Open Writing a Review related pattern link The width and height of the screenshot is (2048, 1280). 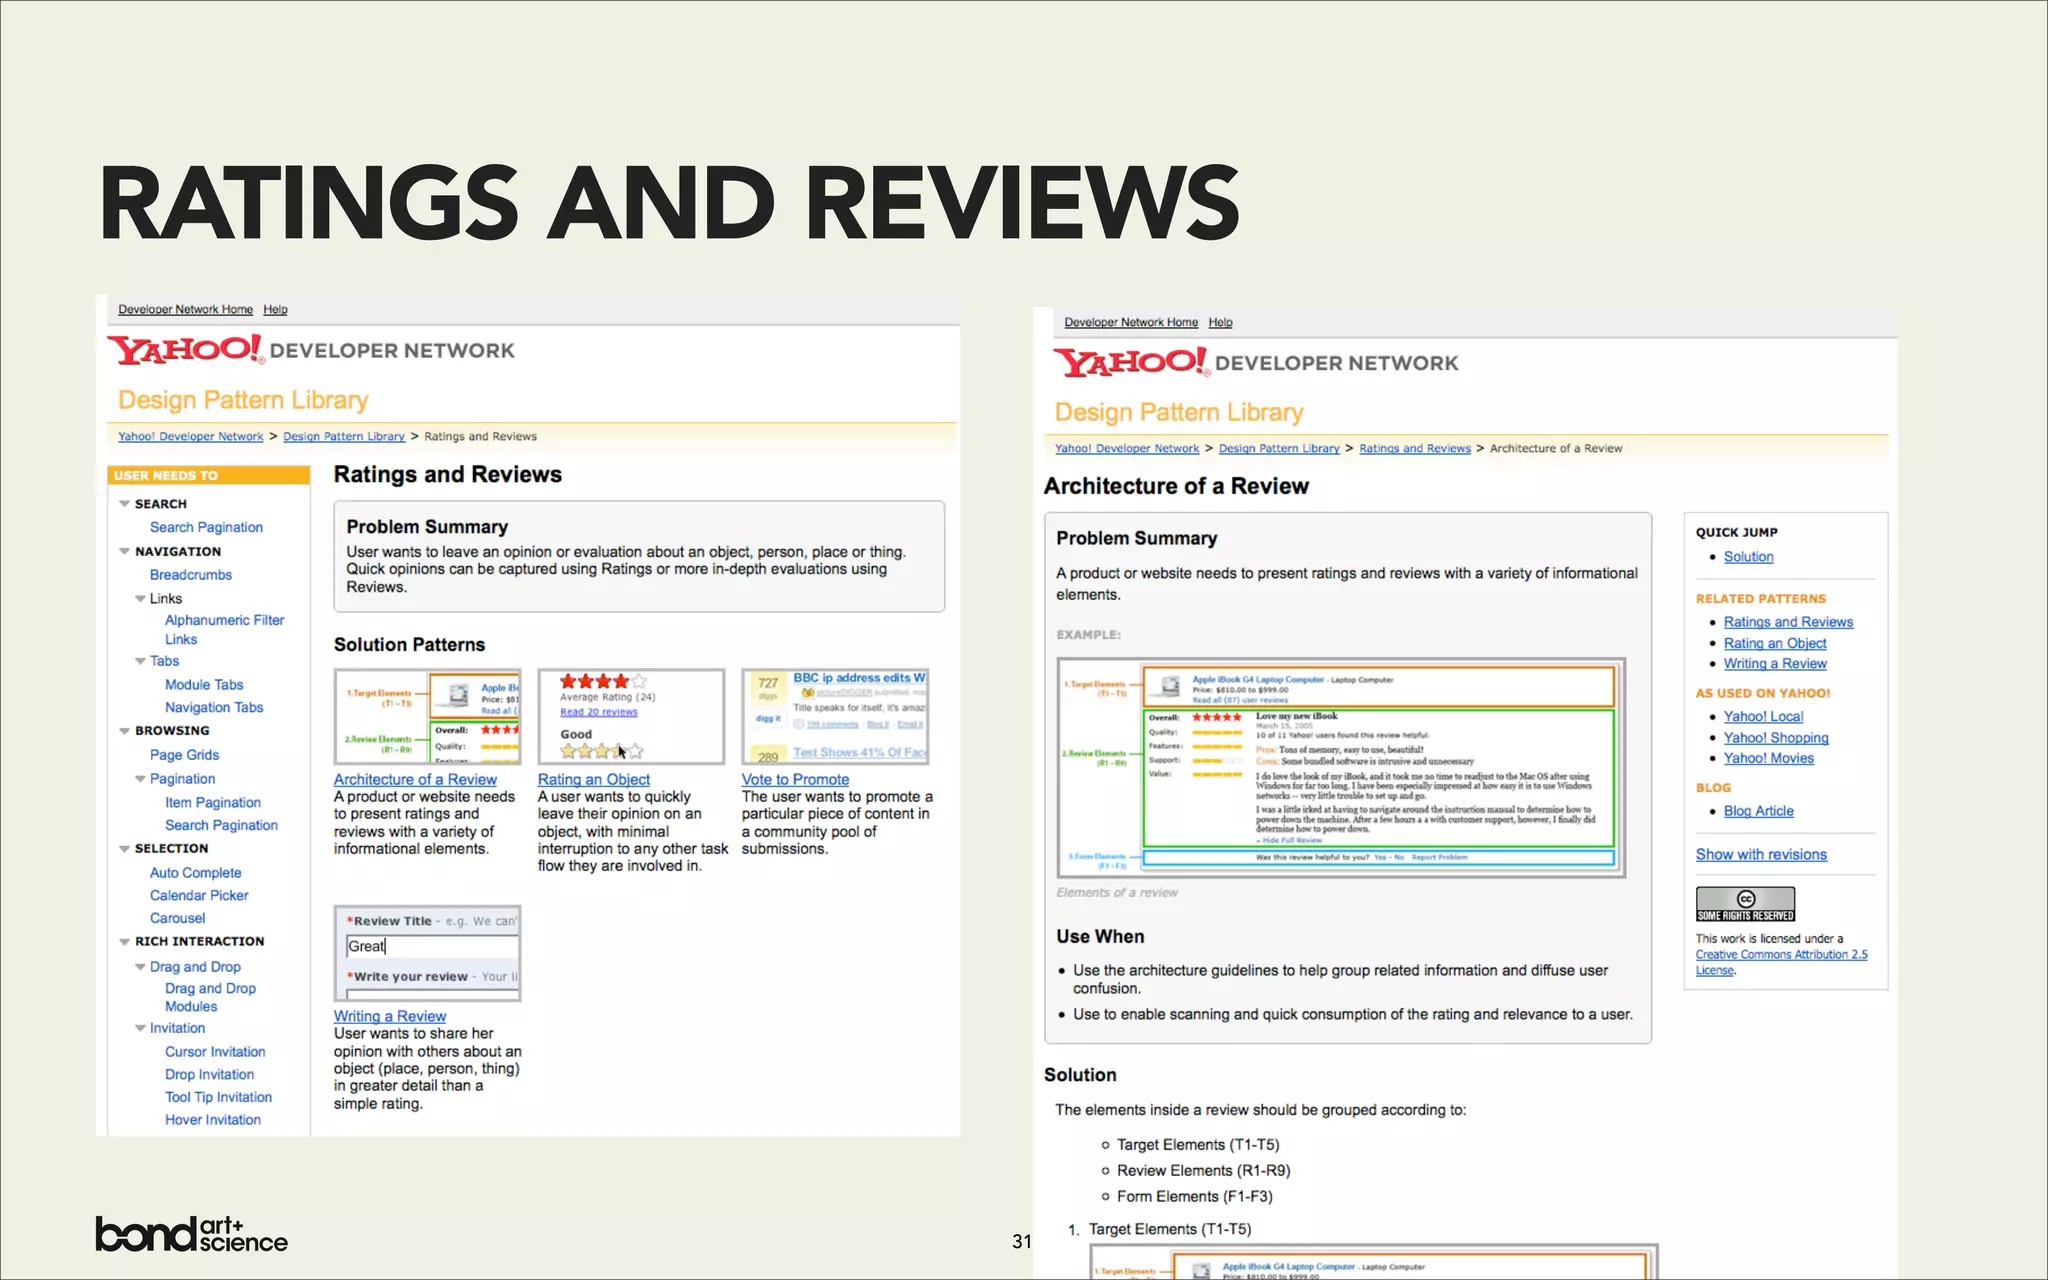(x=1775, y=664)
